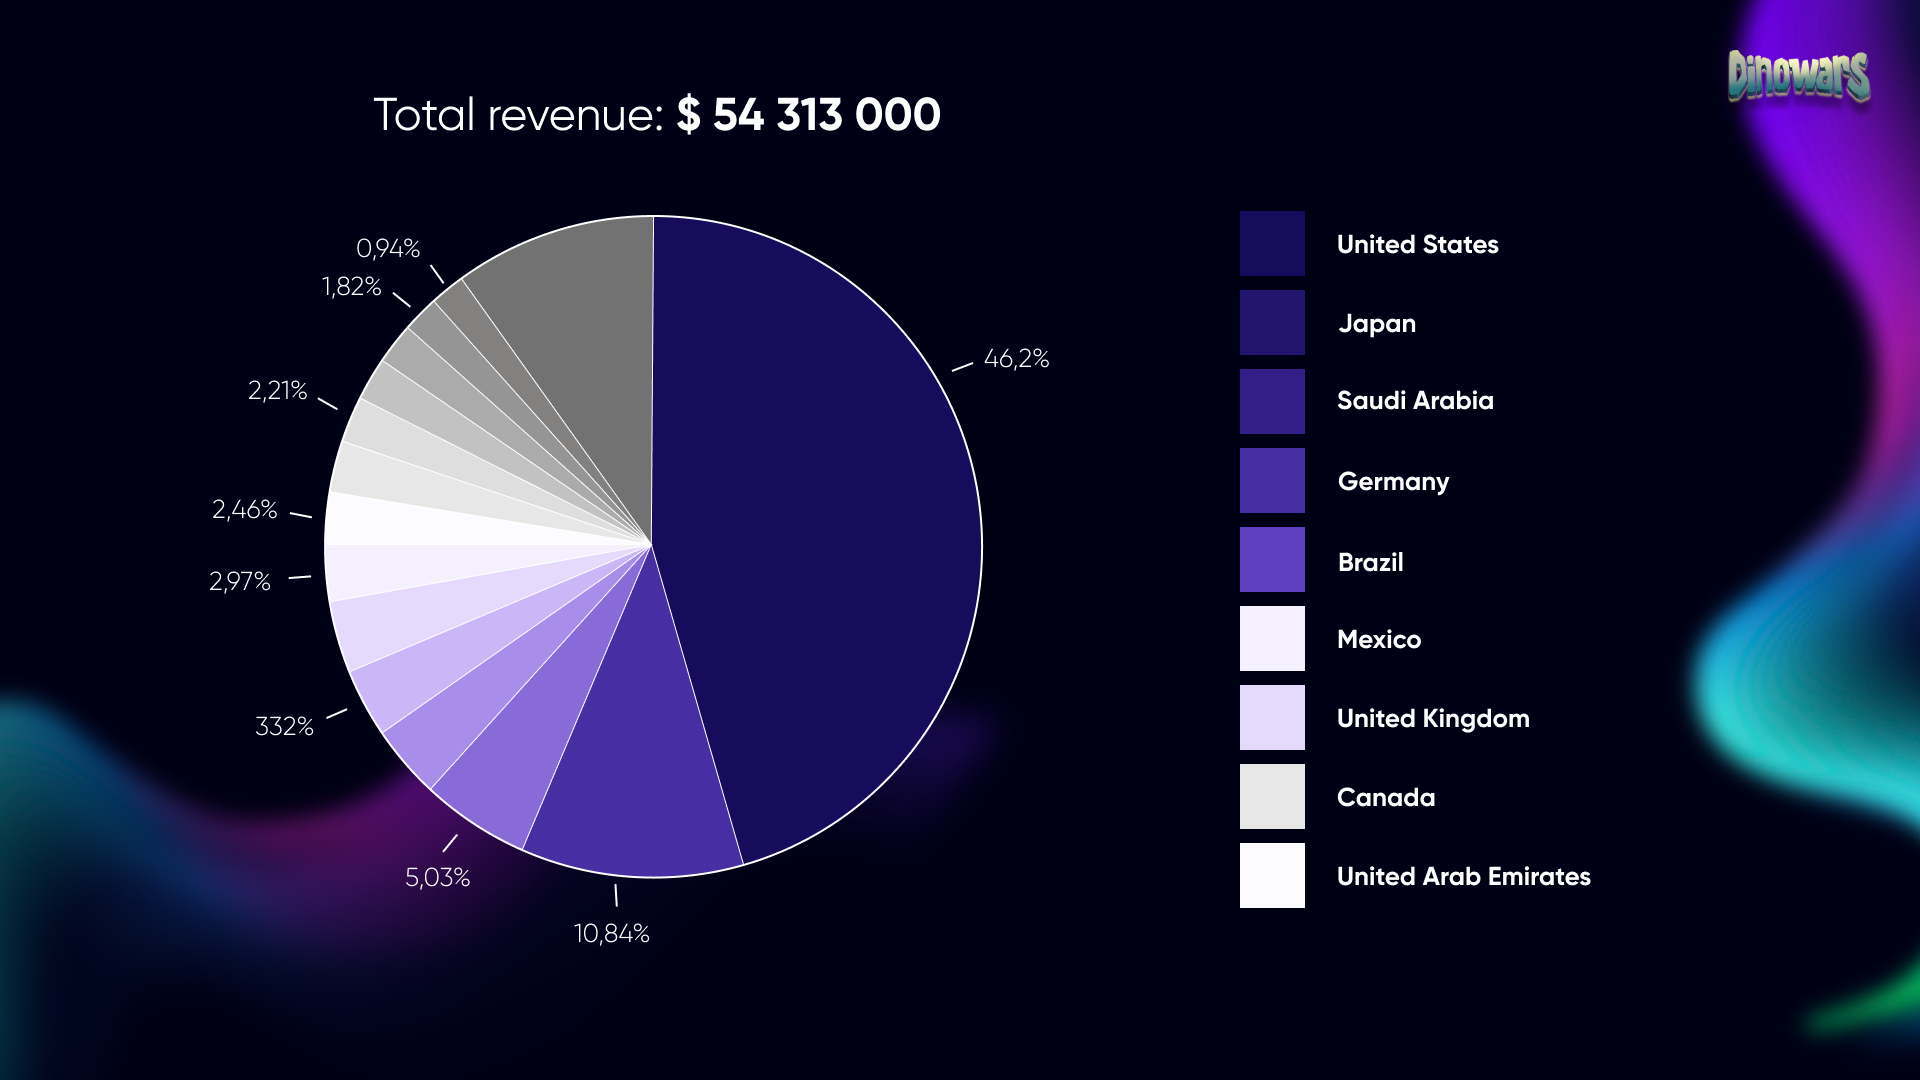Image resolution: width=1920 pixels, height=1080 pixels.
Task: Click the United Kingdom legend swatch
Action: tap(1272, 717)
